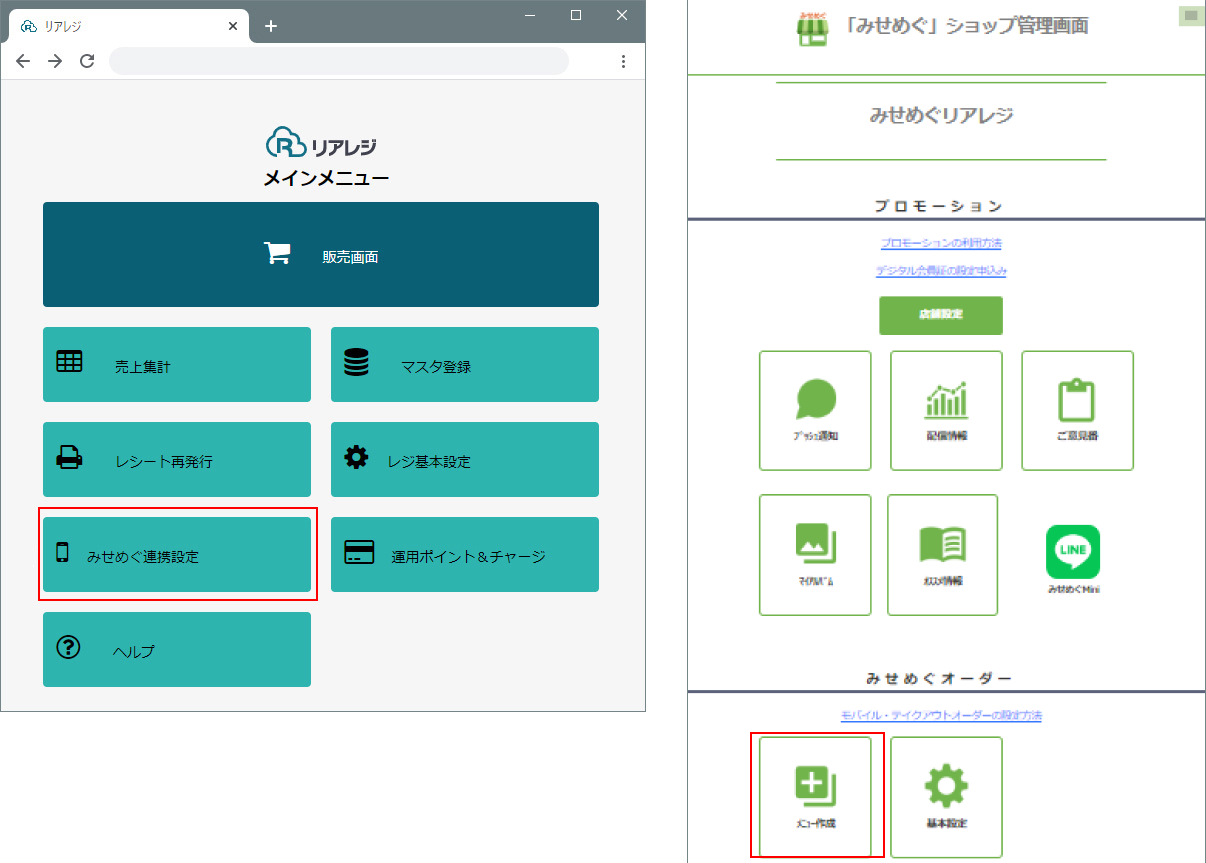Open the browser three-dot menu
This screenshot has width=1206, height=863.
coord(623,61)
